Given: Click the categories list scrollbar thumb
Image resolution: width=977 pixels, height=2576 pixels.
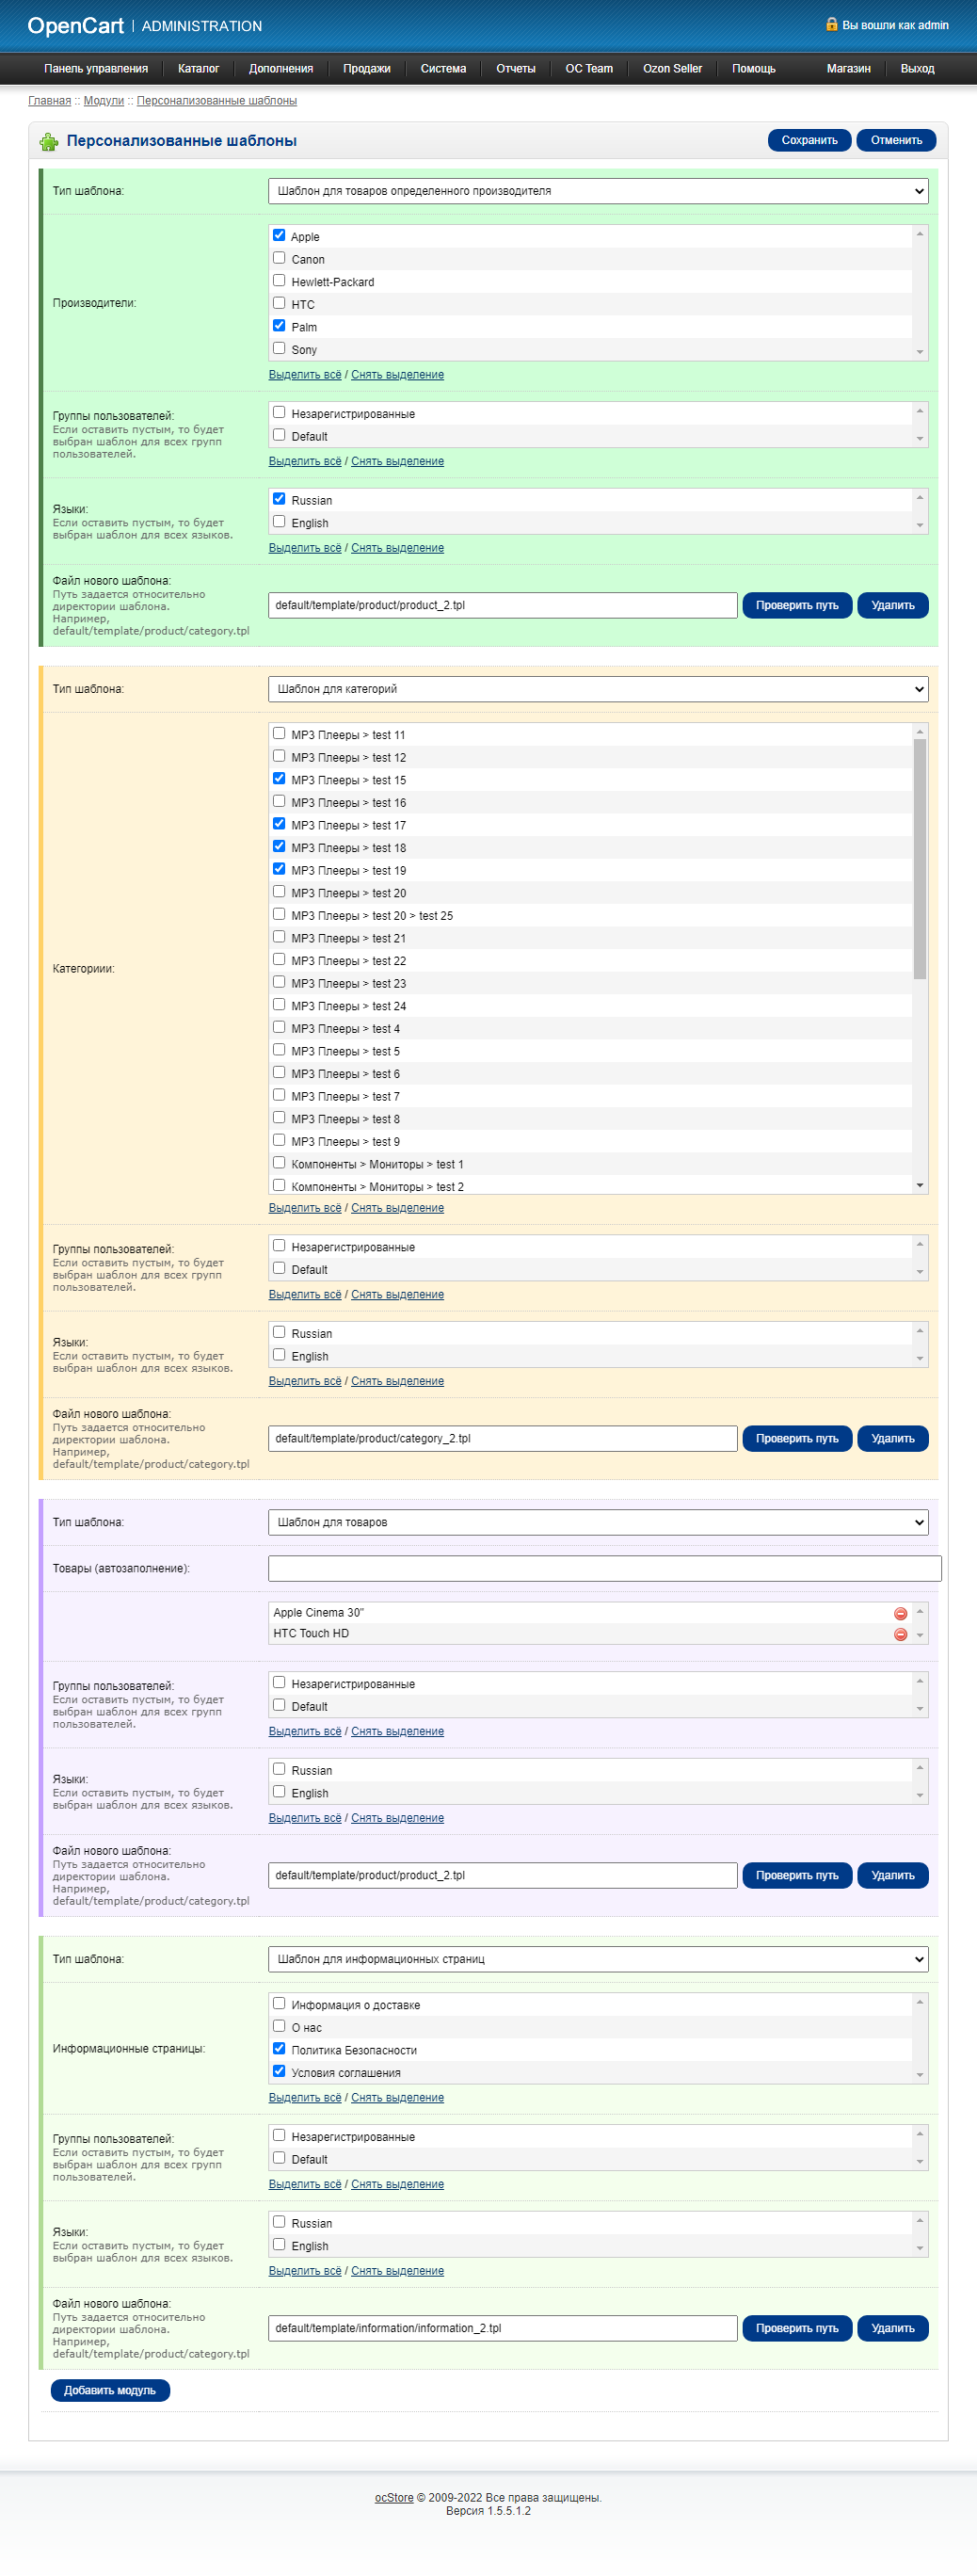Looking at the screenshot, I should tap(920, 858).
